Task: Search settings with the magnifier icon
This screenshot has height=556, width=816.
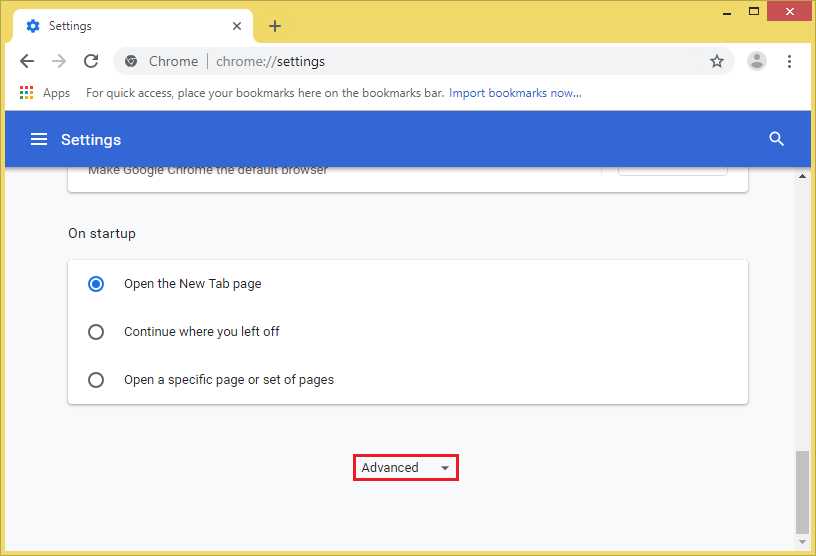Action: [x=776, y=139]
